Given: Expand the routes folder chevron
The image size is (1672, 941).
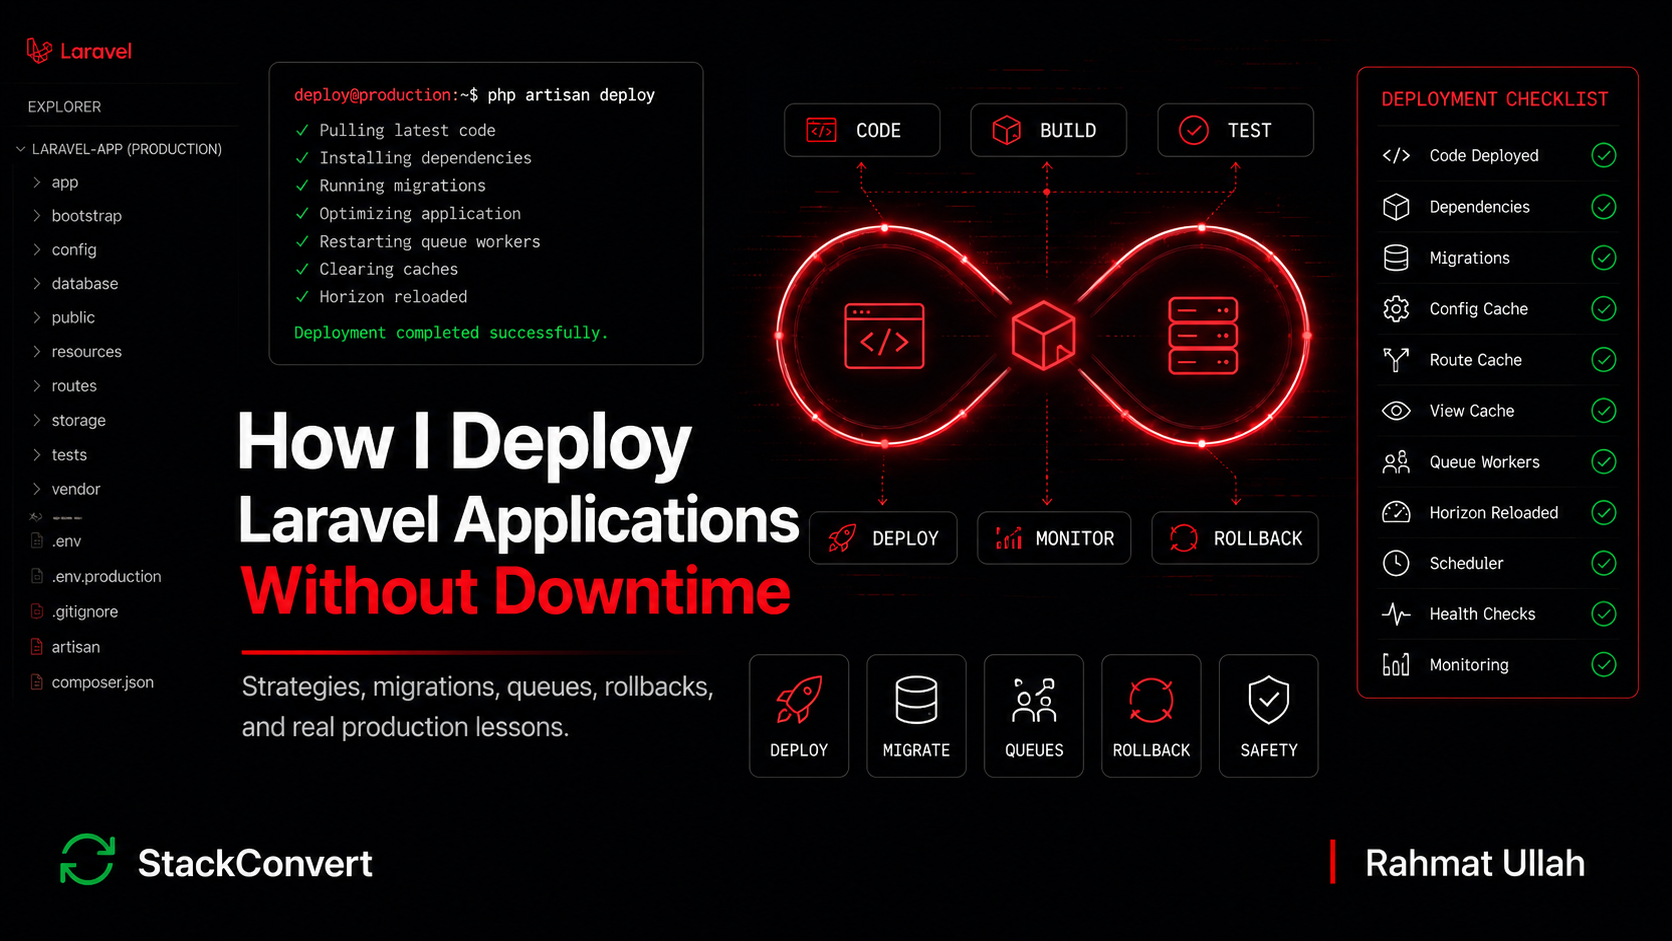Looking at the screenshot, I should (x=37, y=385).
